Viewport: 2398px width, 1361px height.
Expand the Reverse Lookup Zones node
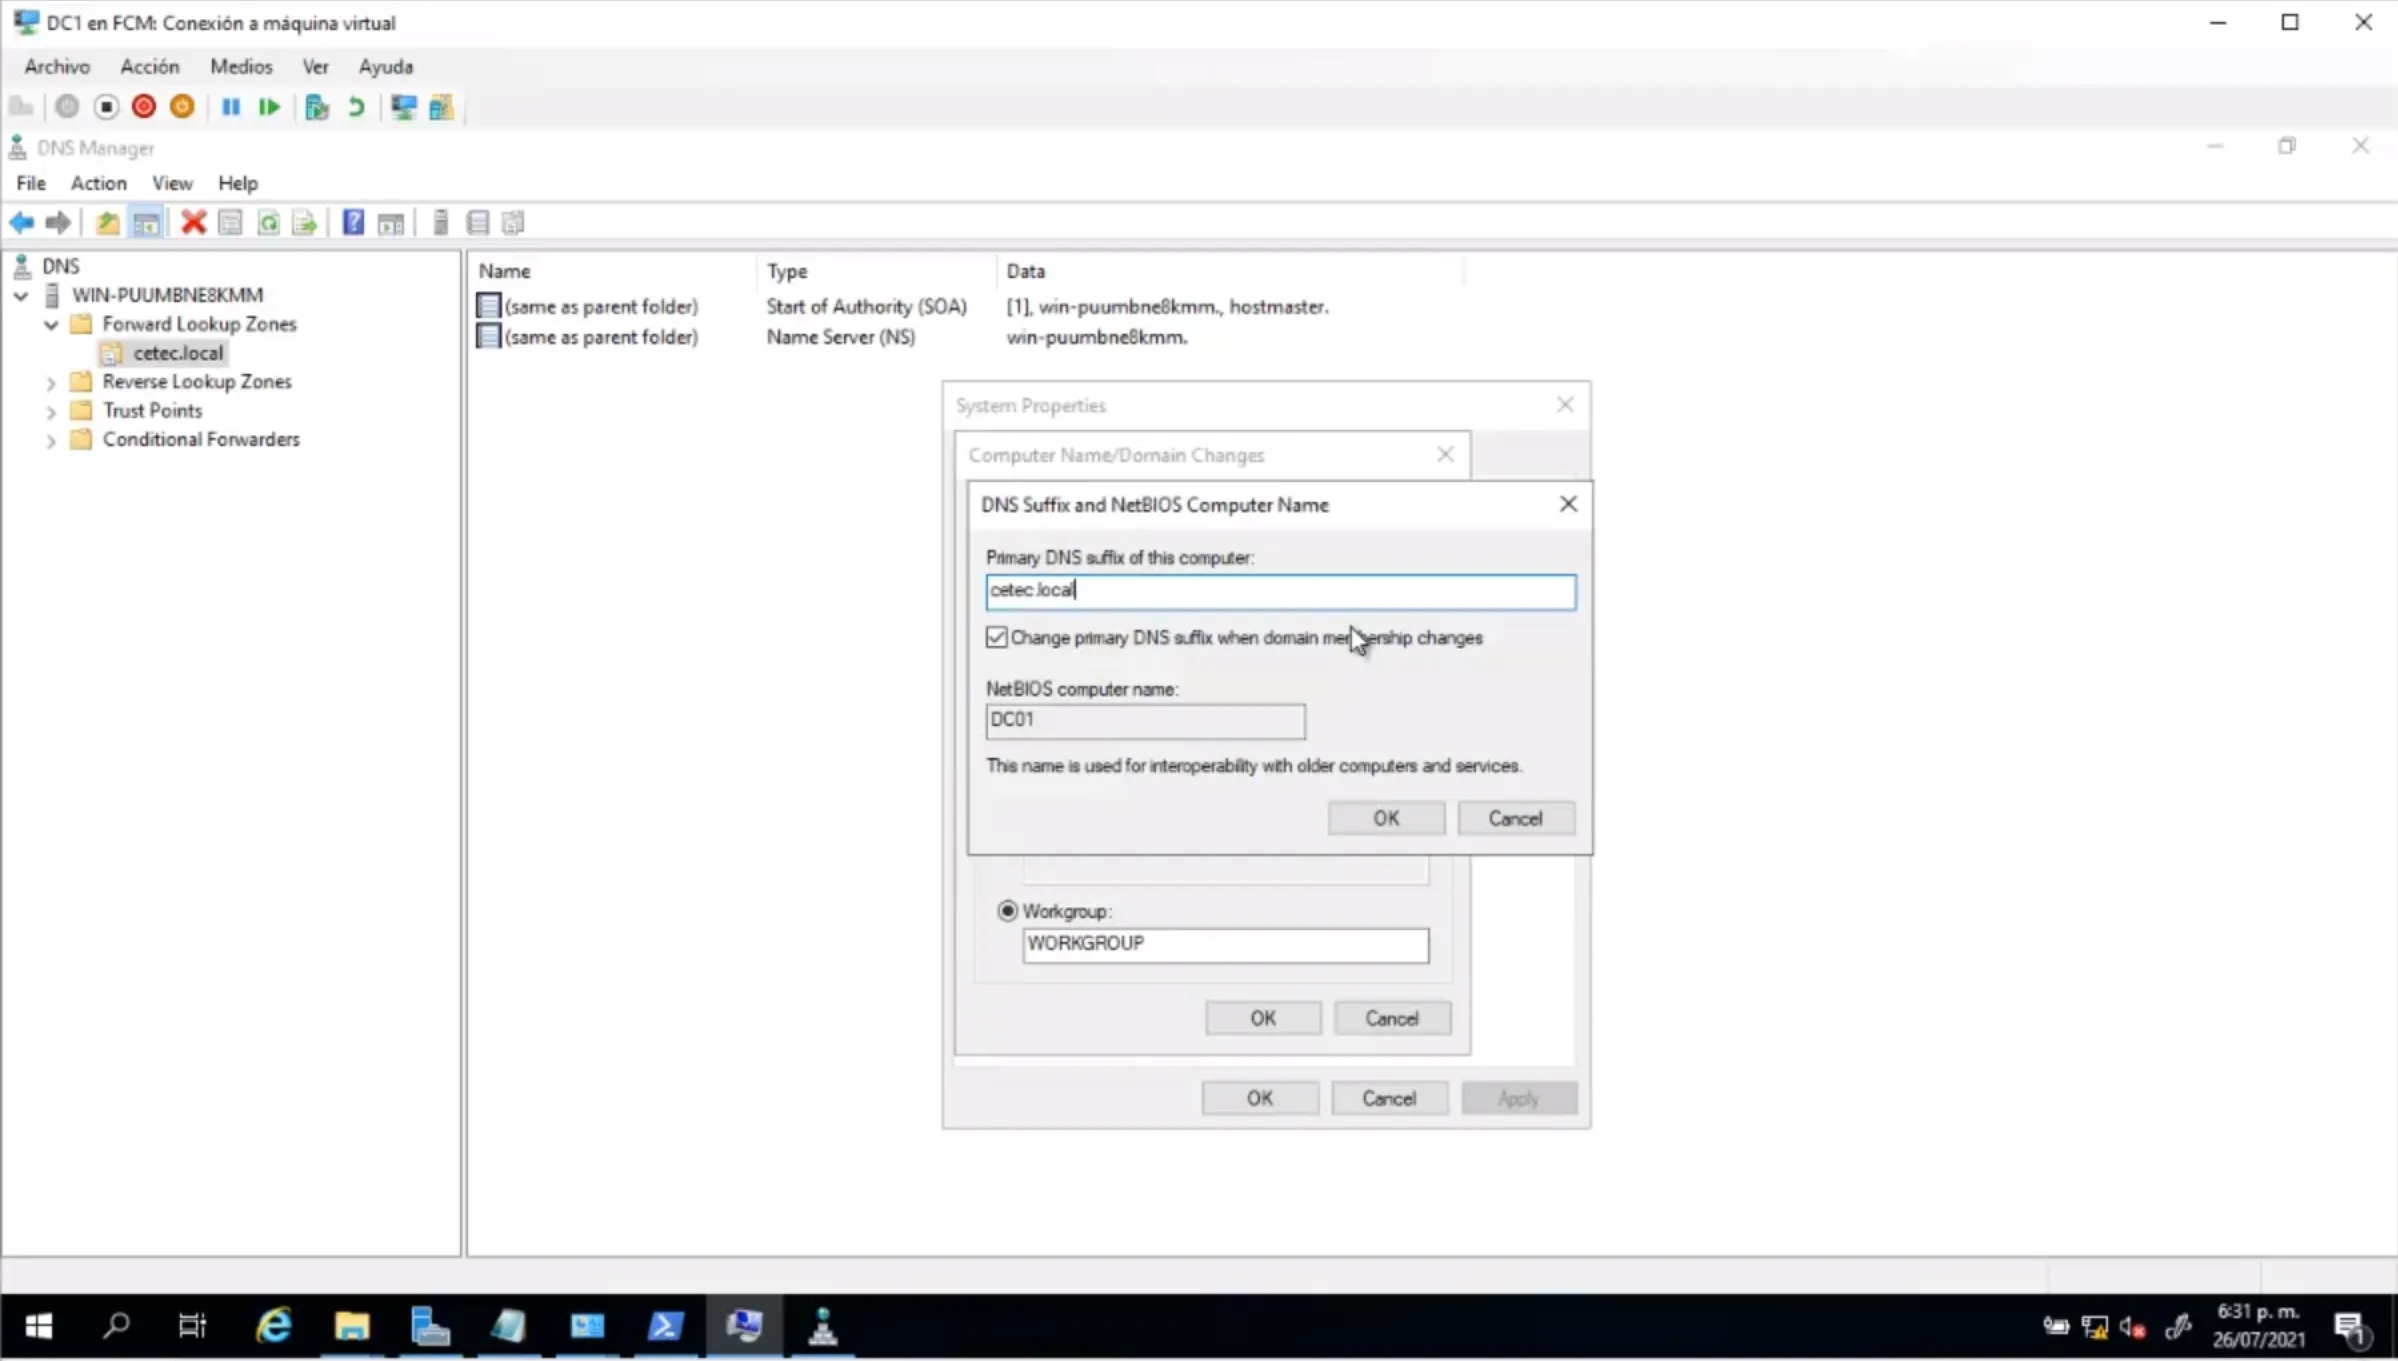(51, 382)
